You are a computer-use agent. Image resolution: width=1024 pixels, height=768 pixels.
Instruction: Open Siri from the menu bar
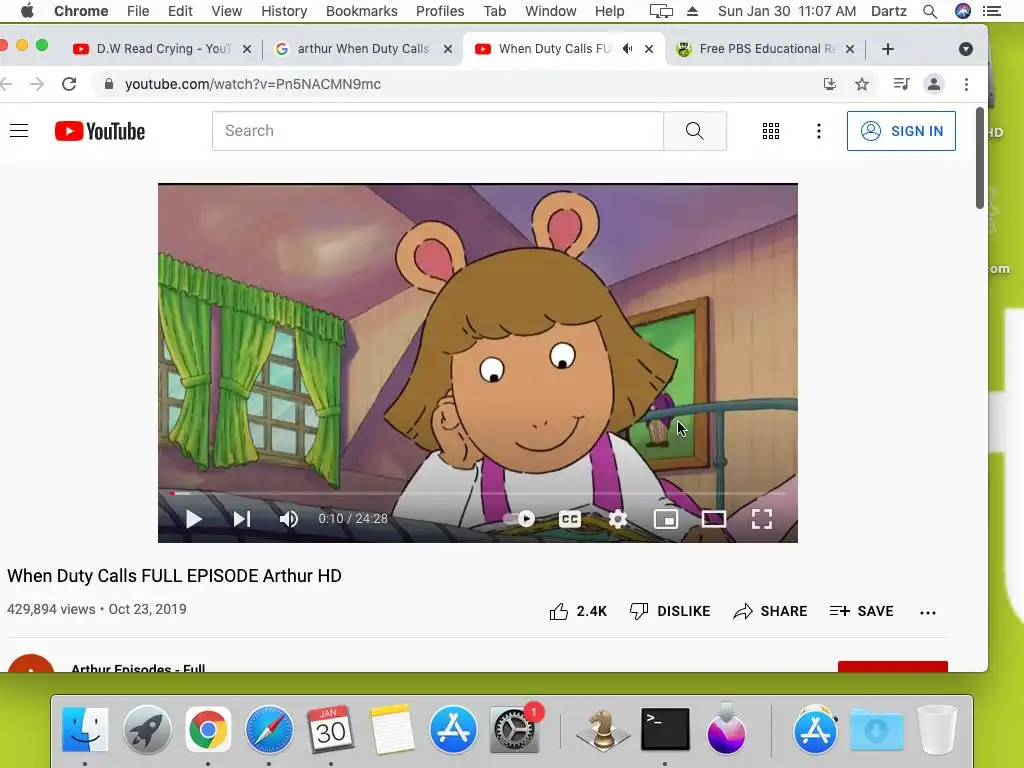coord(963,11)
